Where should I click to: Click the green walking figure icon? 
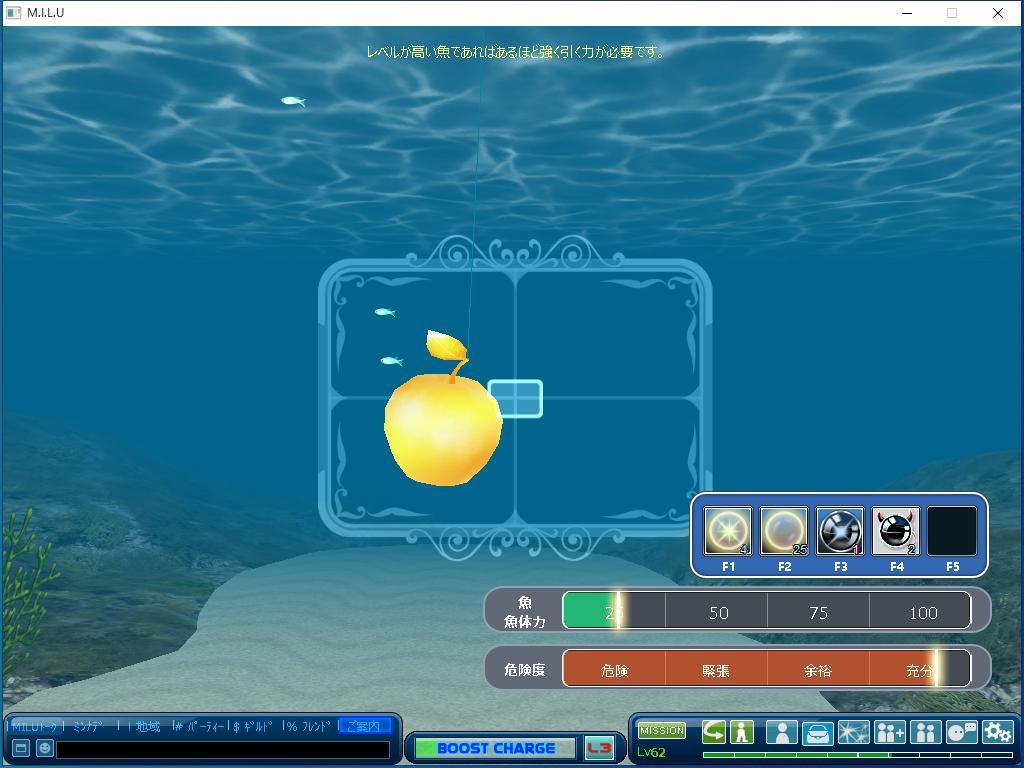point(742,731)
